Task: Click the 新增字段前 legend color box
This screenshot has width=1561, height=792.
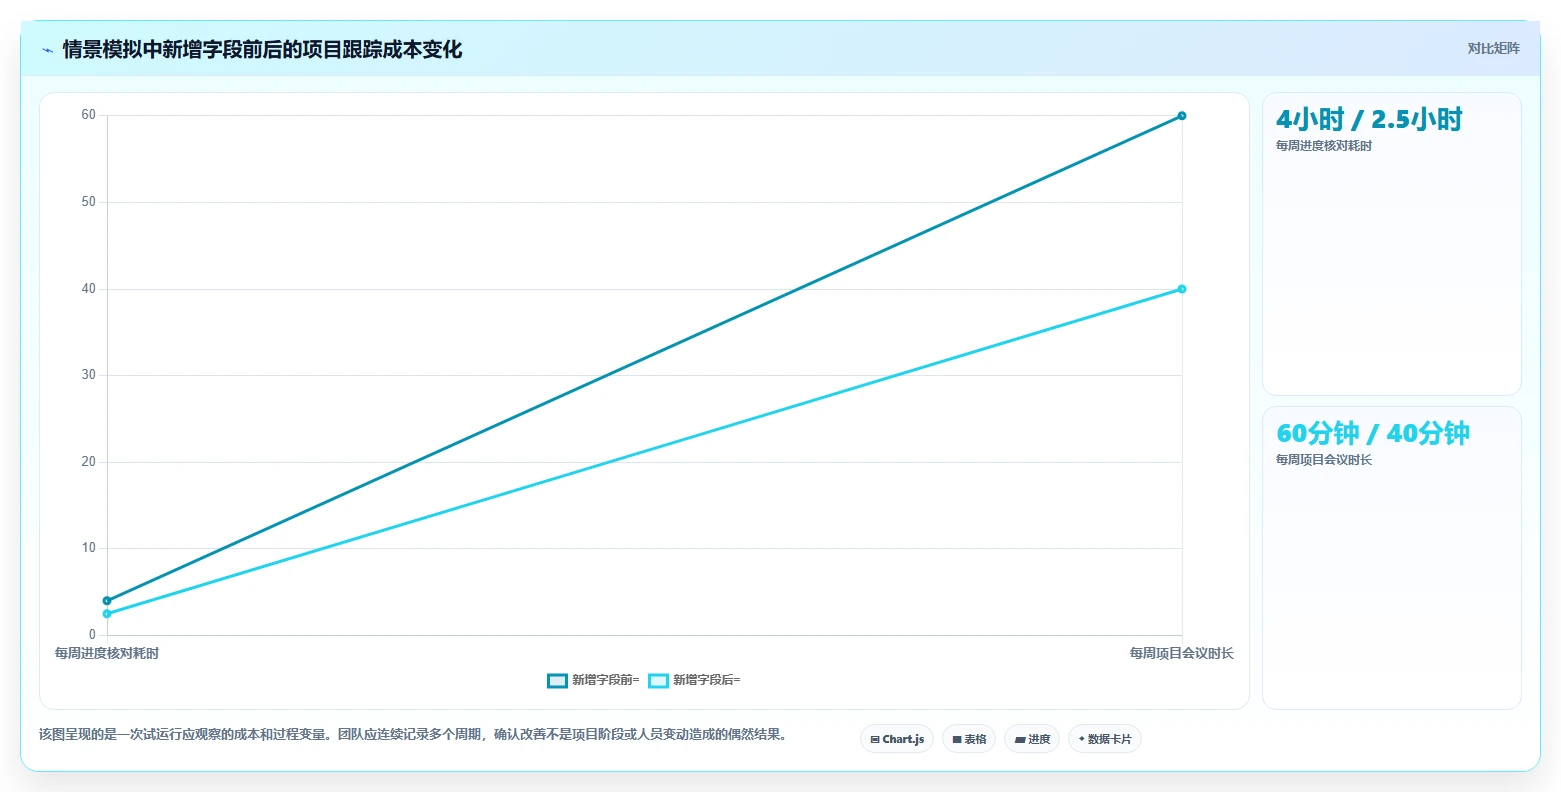Action: coord(557,681)
